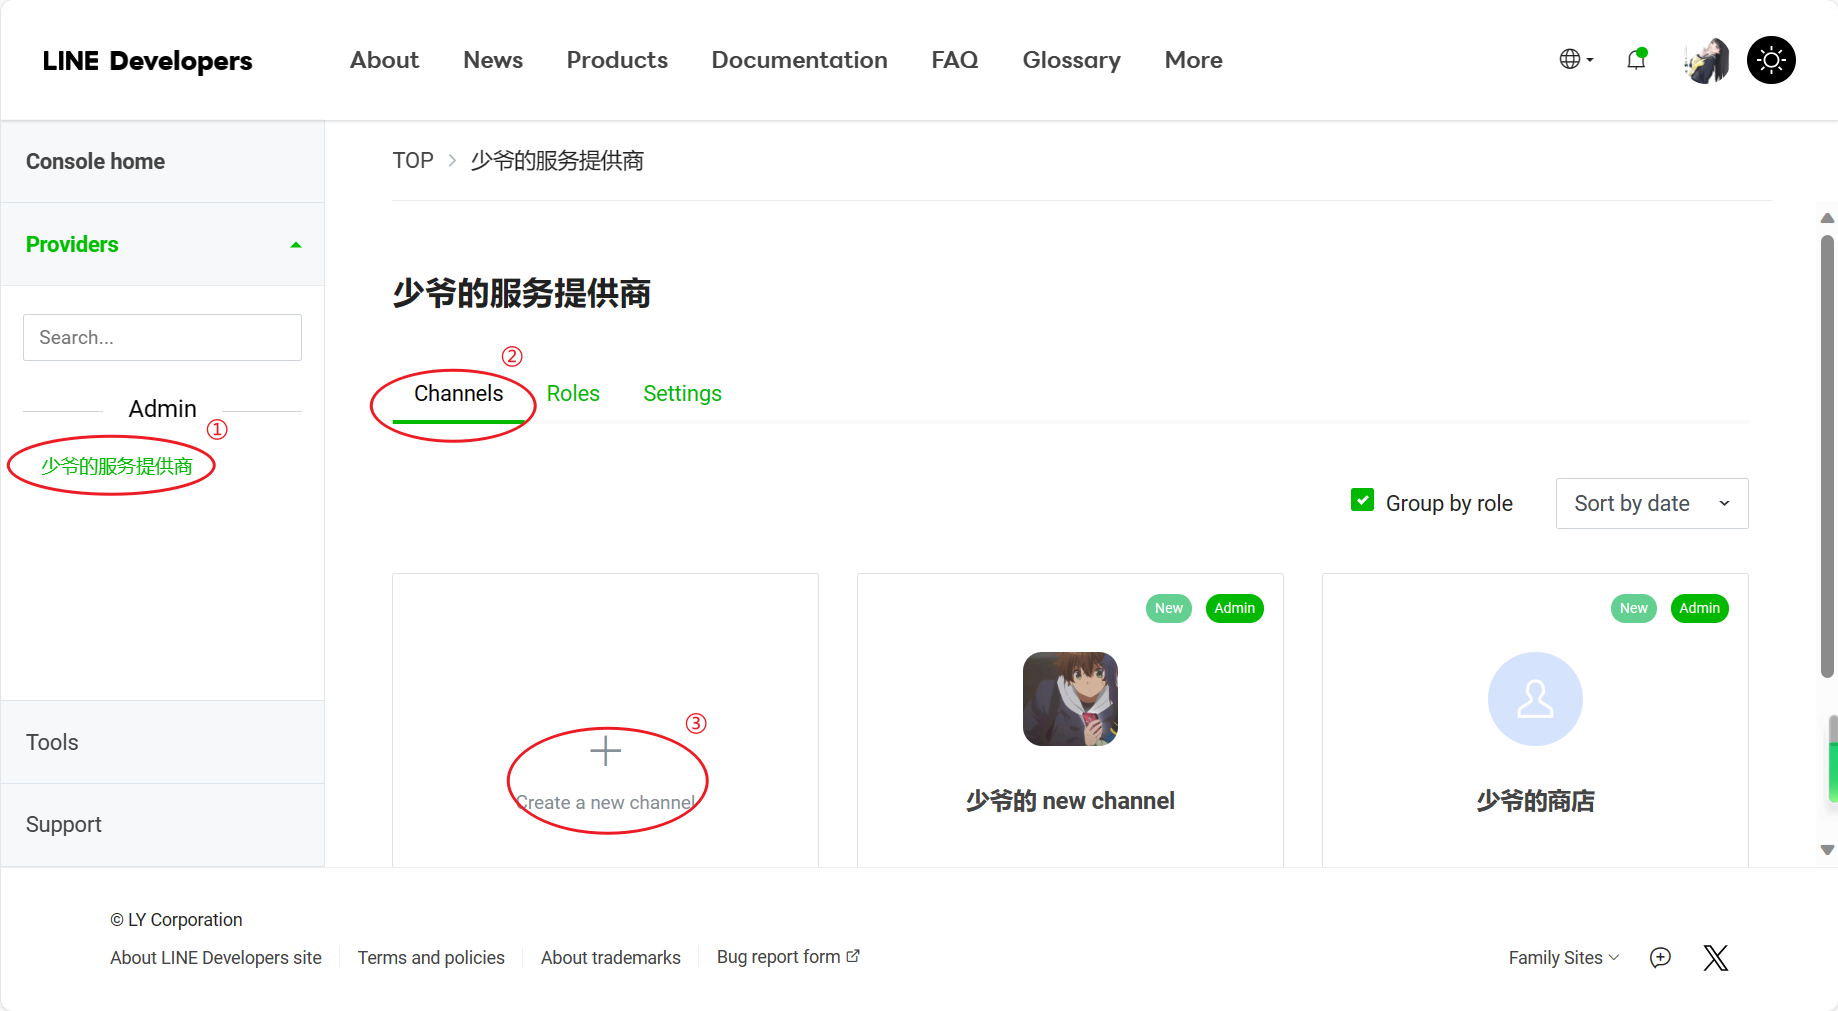The image size is (1838, 1011).
Task: Expand the Family Sites dropdown
Action: 1564,958
